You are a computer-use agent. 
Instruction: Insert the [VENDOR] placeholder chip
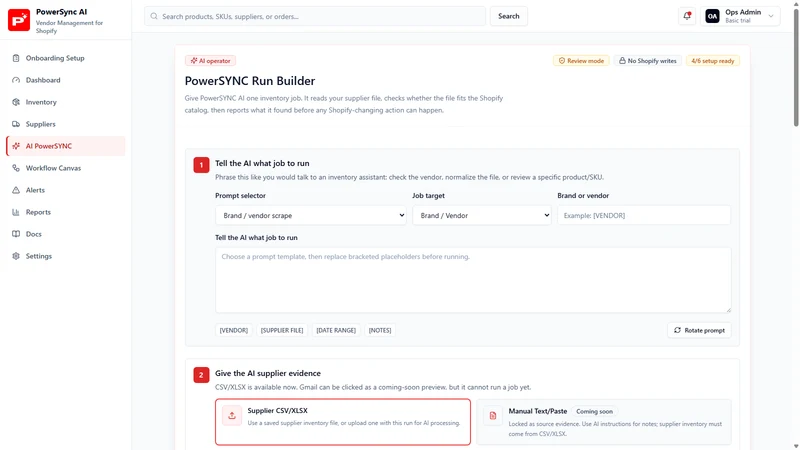pyautogui.click(x=234, y=330)
